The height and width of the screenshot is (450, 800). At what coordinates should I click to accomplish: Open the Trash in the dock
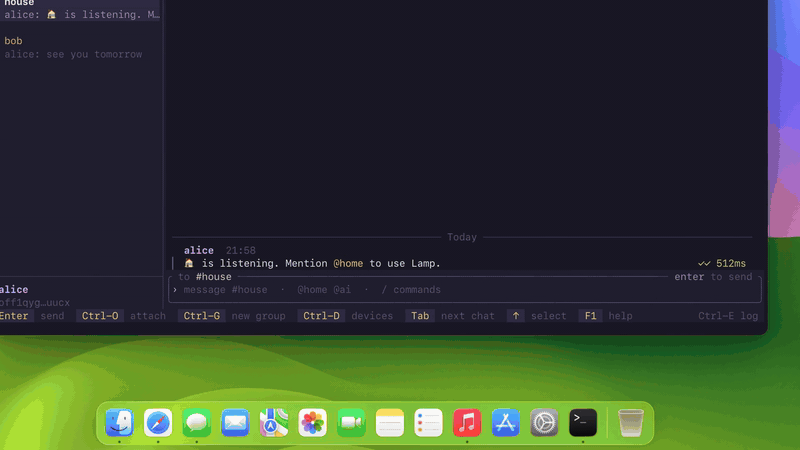coord(631,422)
